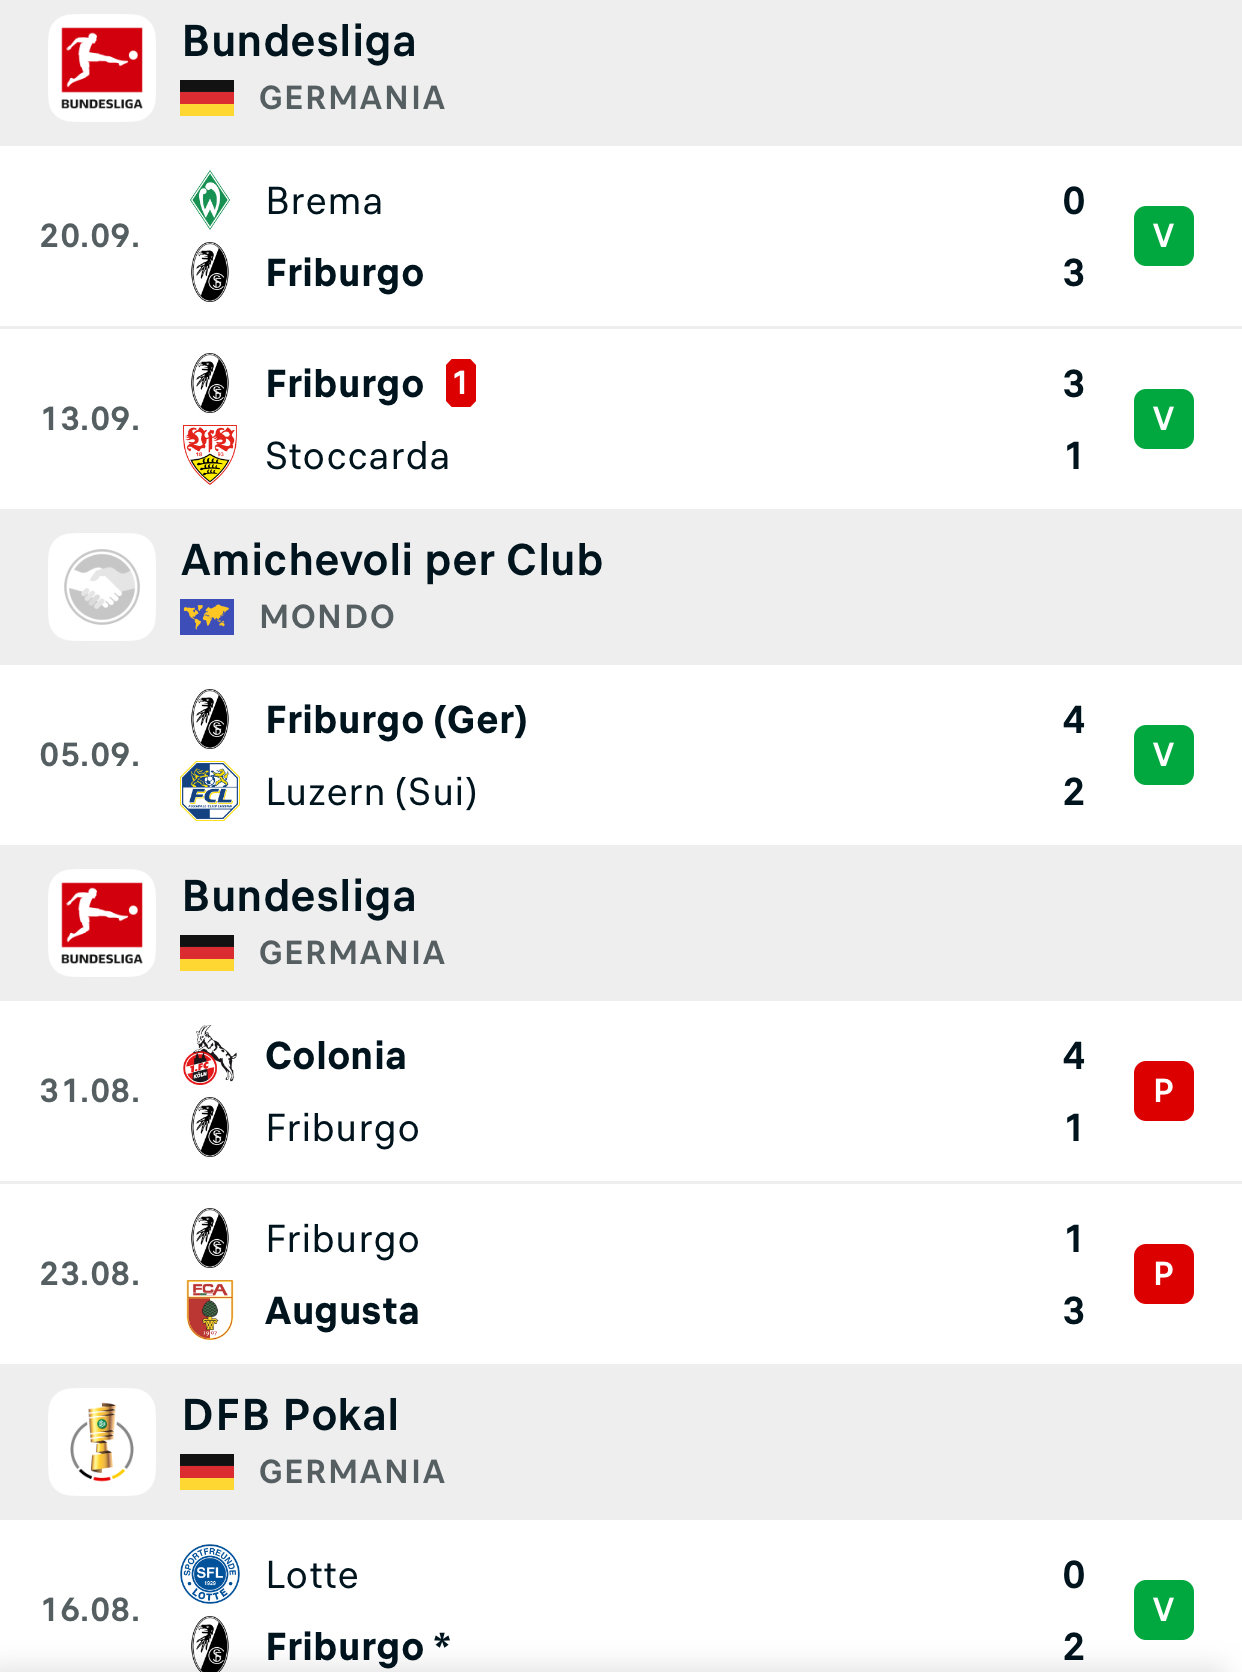Open the Friburgo (Ger) vs Luzern match

(x=621, y=755)
